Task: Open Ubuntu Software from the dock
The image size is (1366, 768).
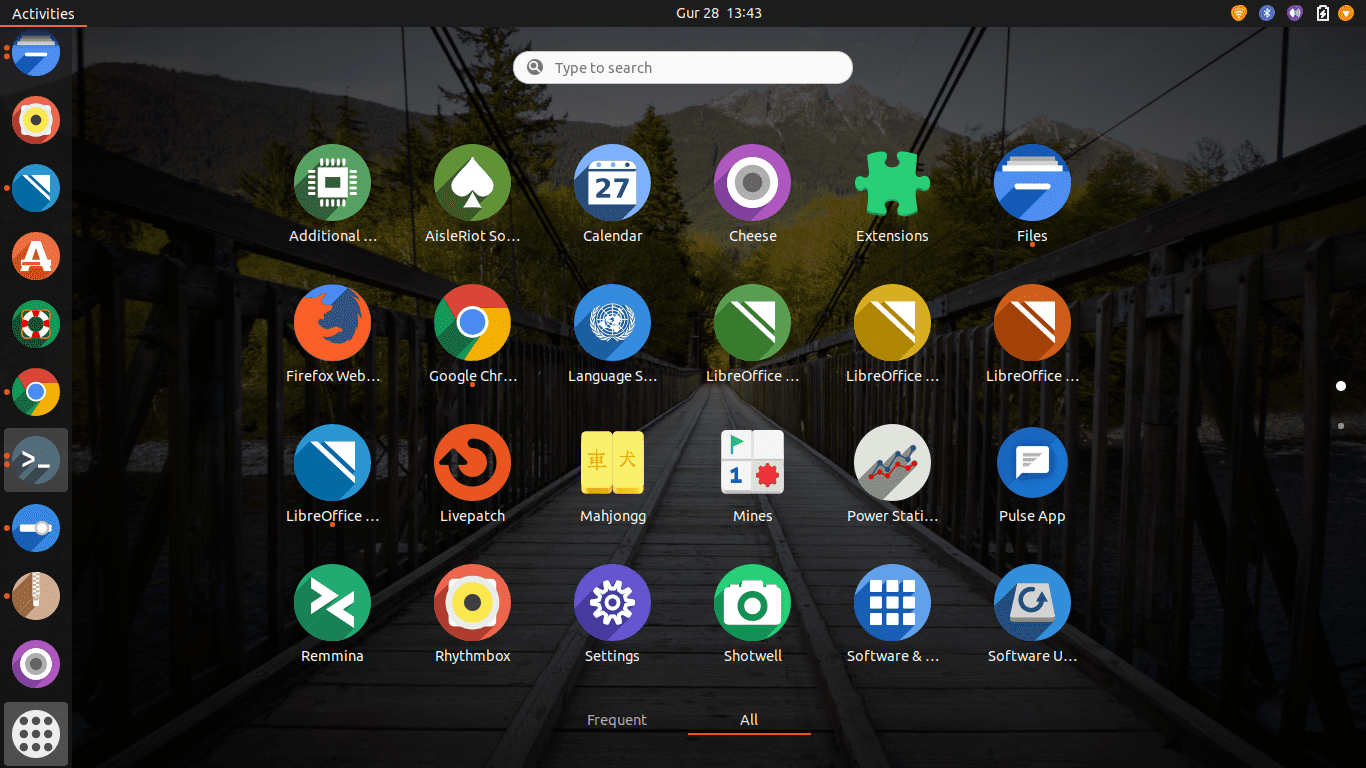Action: (x=36, y=256)
